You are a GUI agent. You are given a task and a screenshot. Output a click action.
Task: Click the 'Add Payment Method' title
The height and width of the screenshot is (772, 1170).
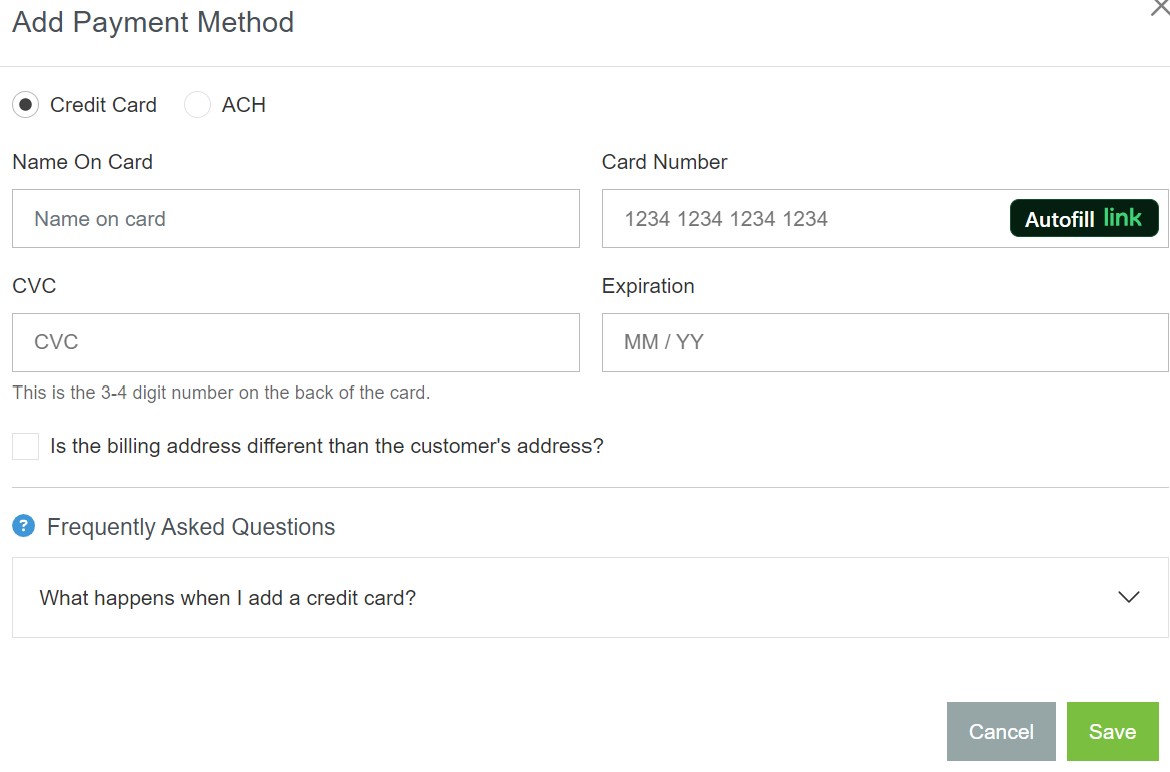[x=153, y=22]
